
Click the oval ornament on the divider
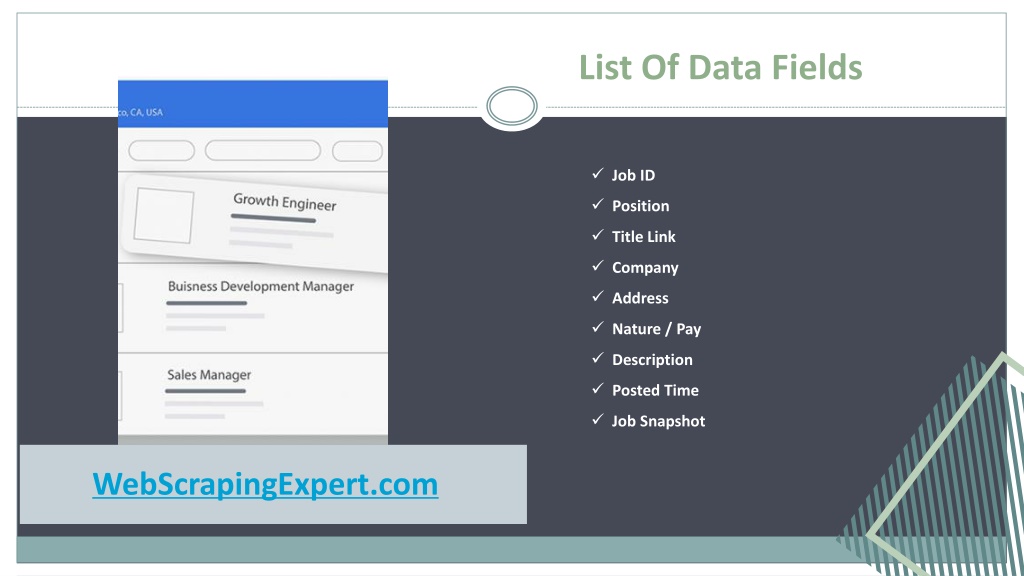click(x=512, y=106)
